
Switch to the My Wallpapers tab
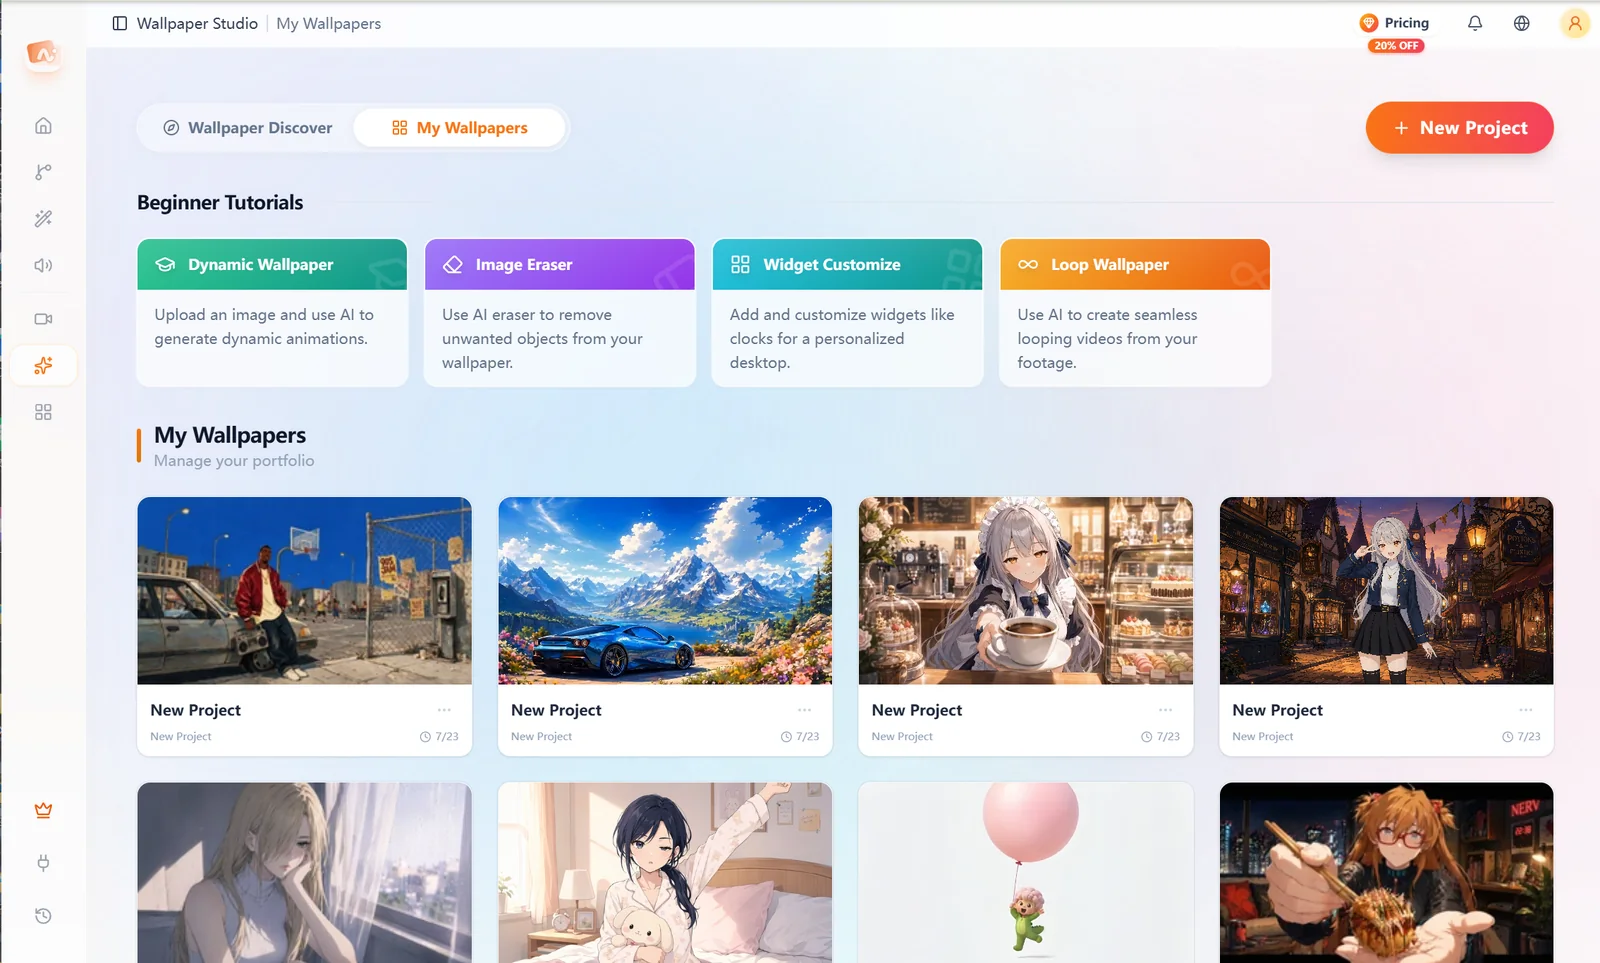pyautogui.click(x=460, y=128)
